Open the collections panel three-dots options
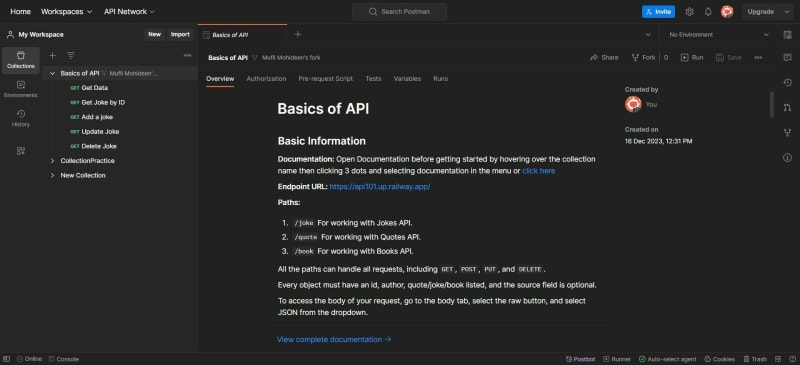The image size is (800, 365). (187, 55)
